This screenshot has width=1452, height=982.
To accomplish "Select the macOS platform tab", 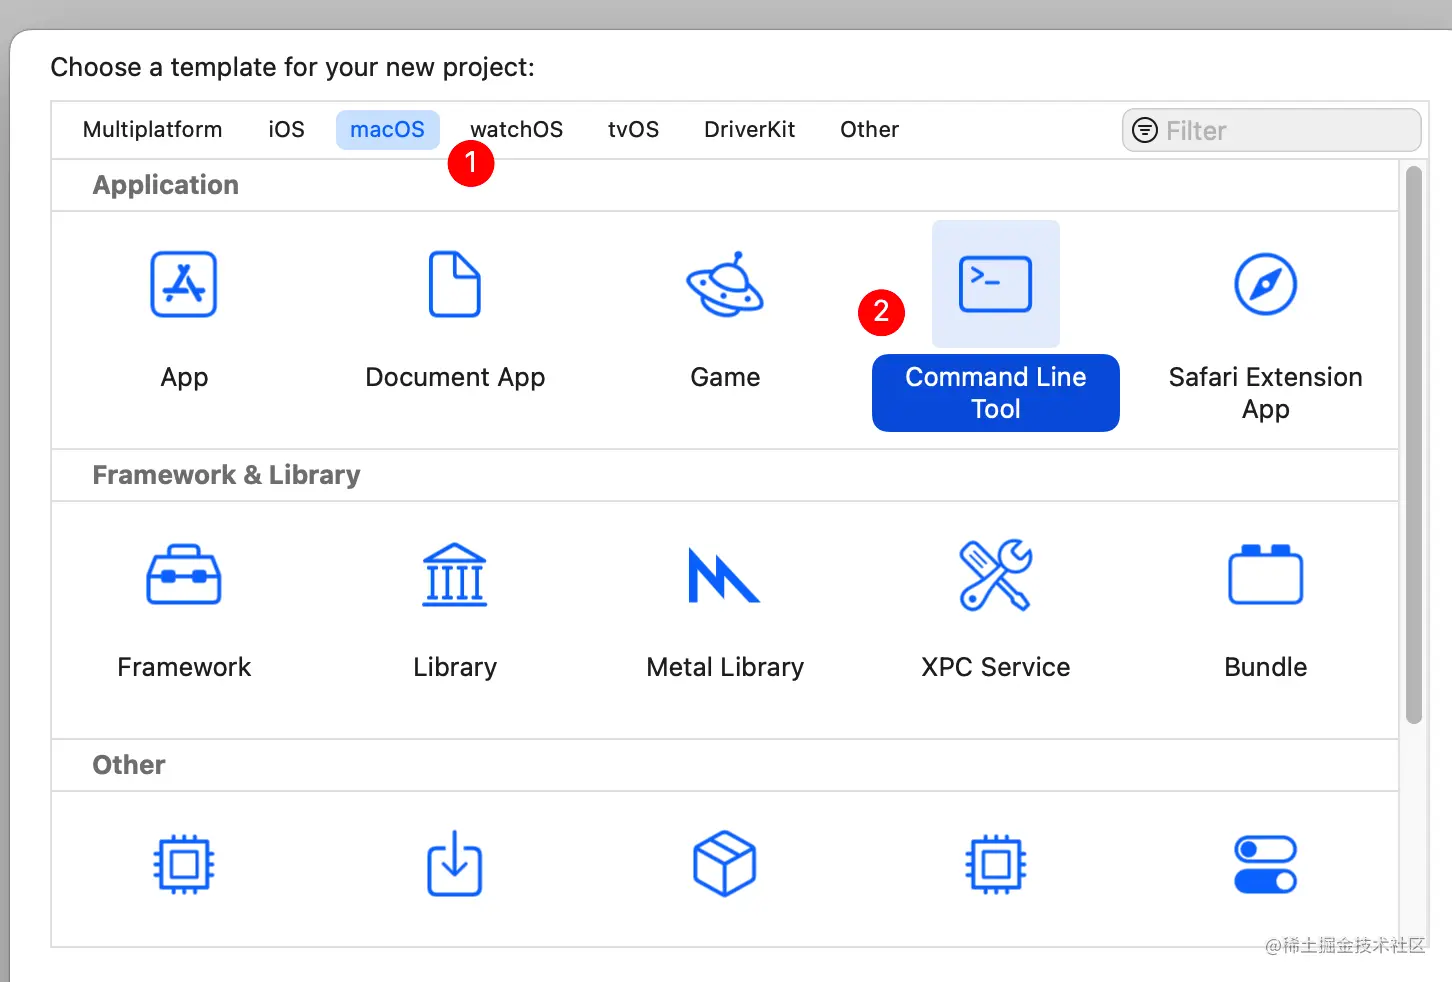I will point(388,130).
